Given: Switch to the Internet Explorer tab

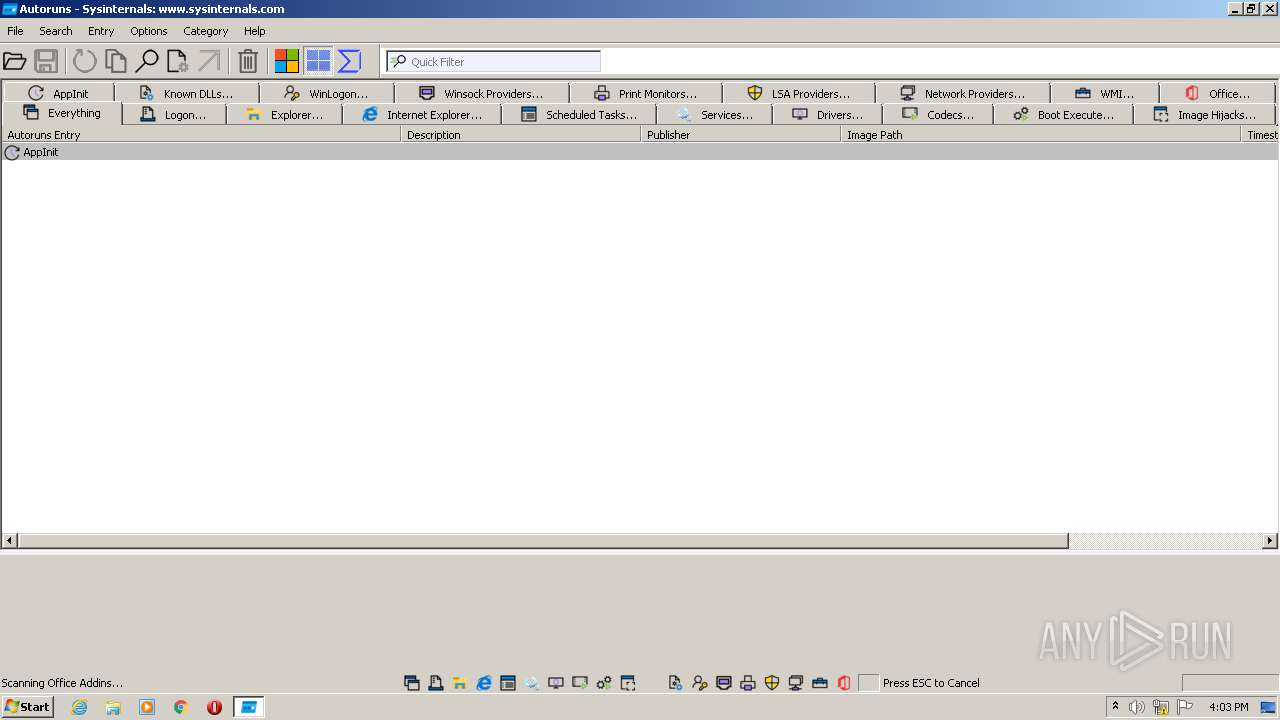Looking at the screenshot, I should click(x=421, y=115).
